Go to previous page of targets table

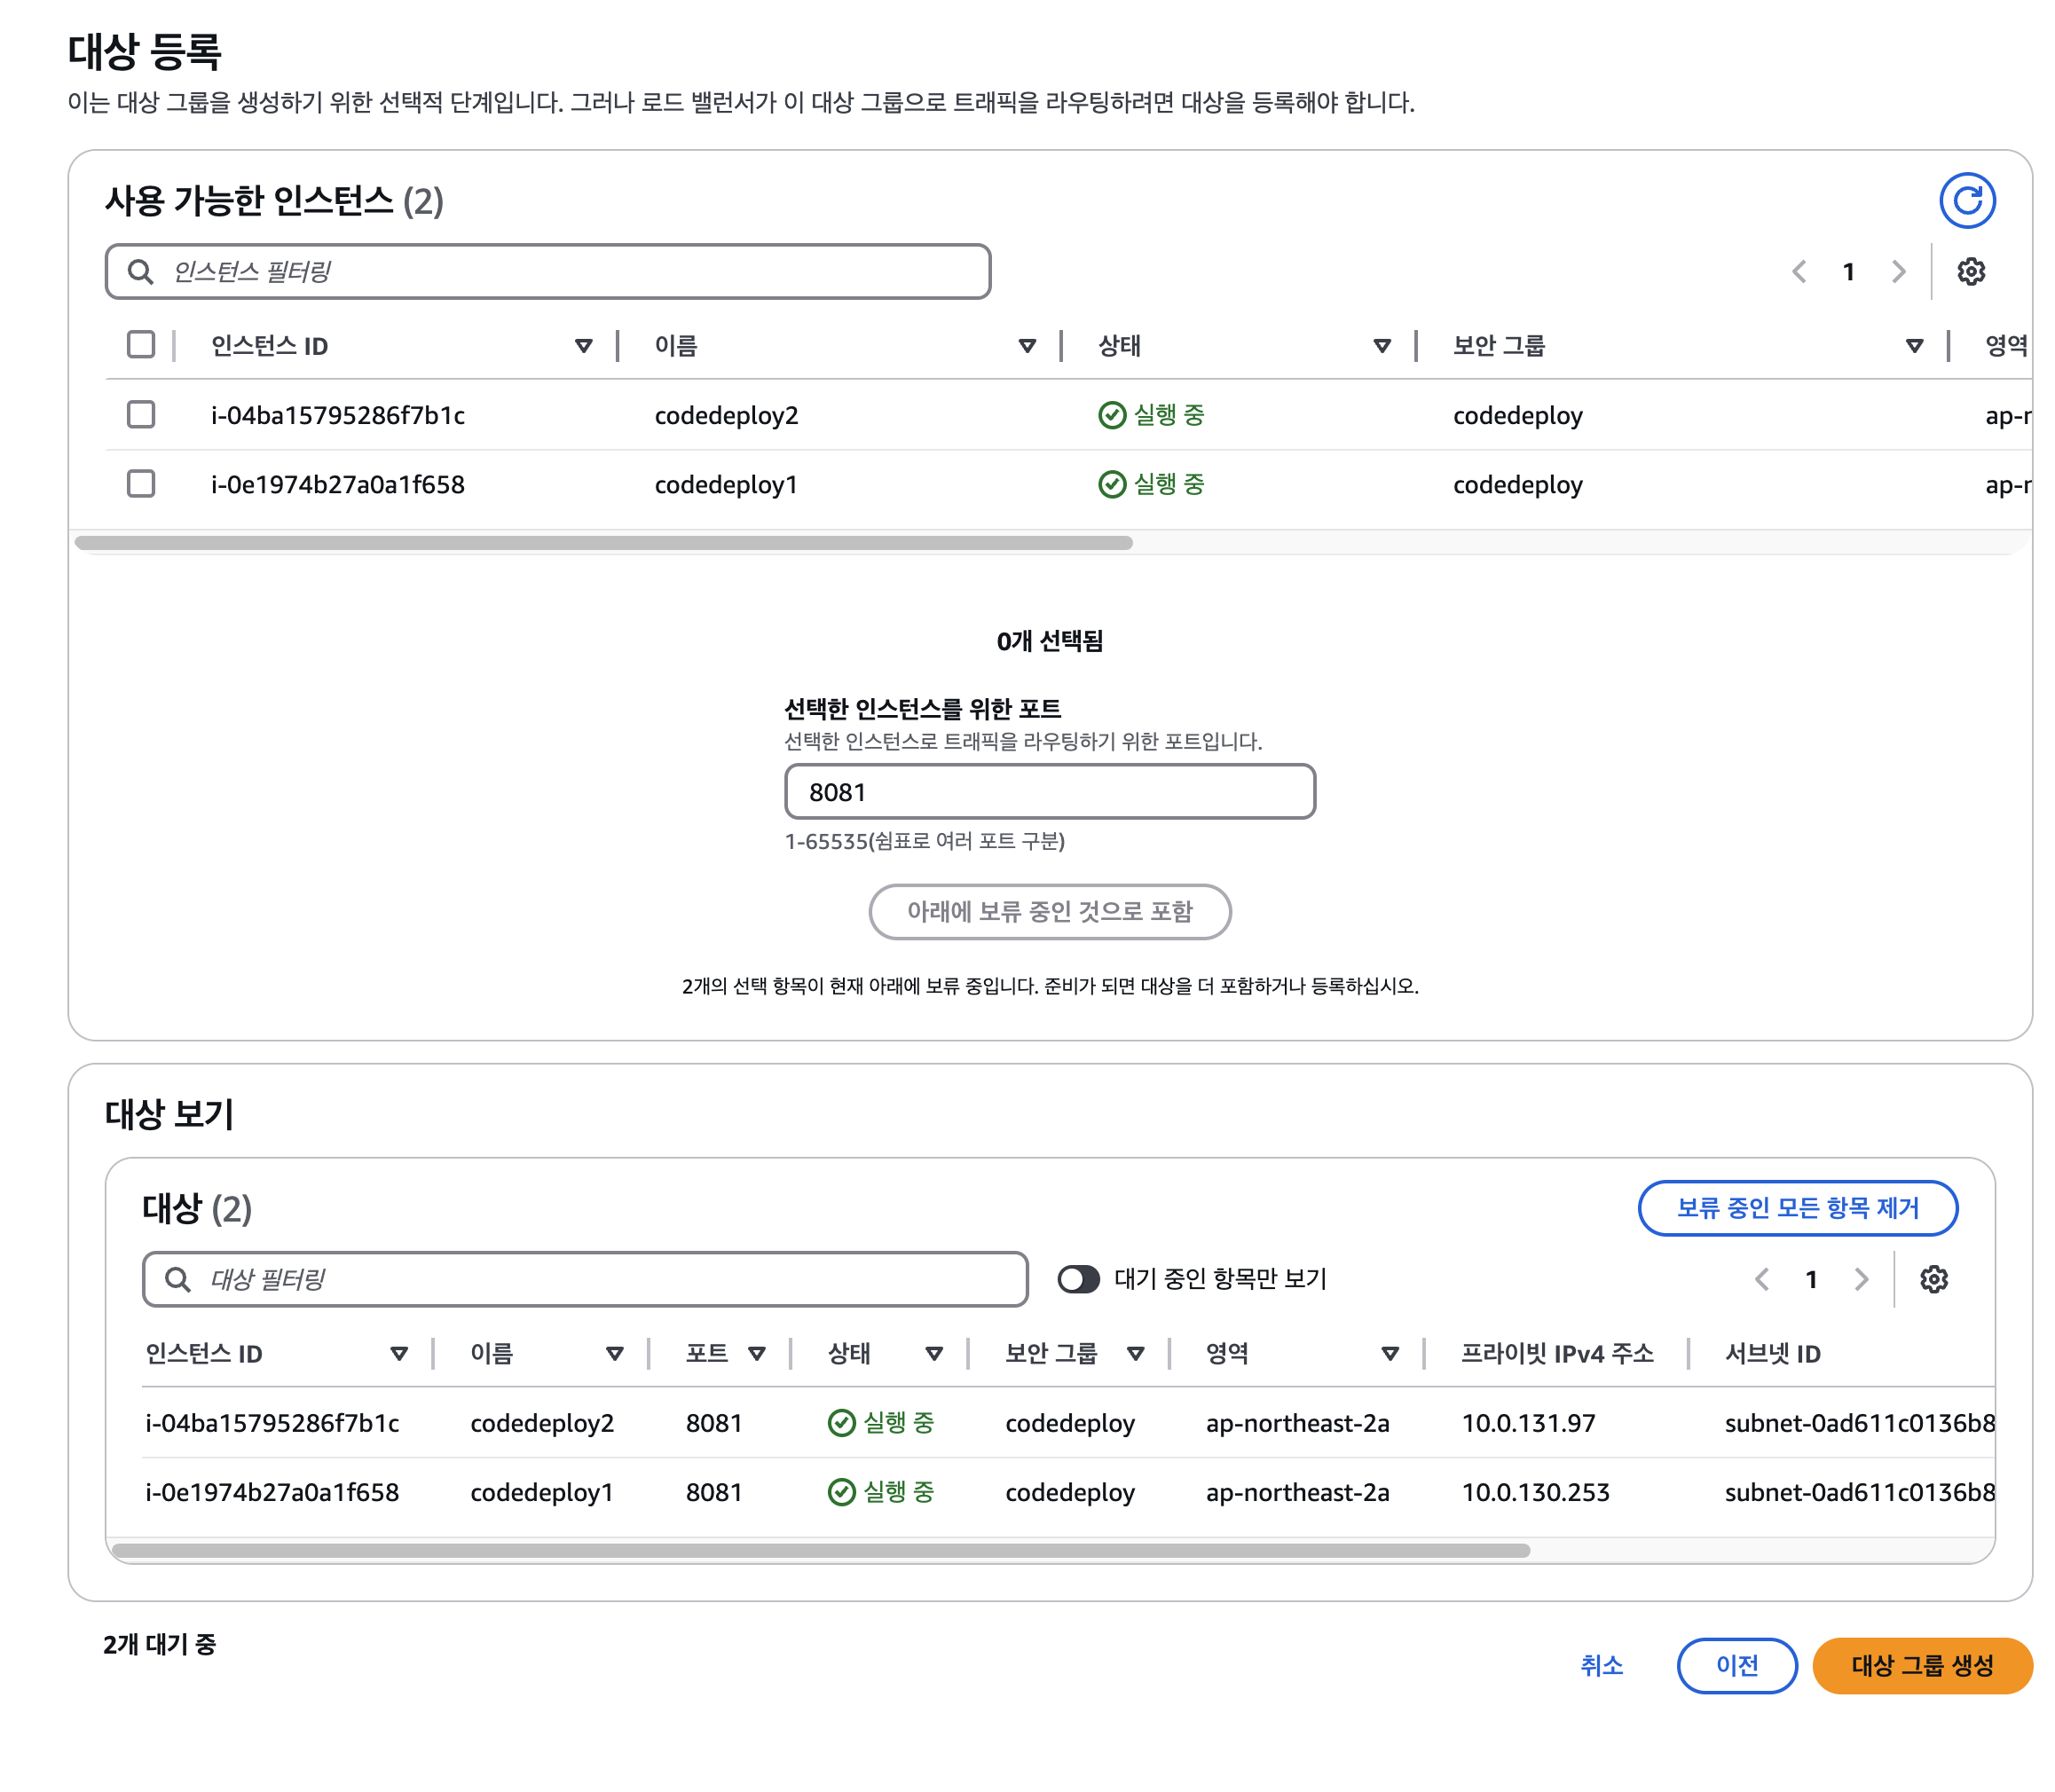click(1762, 1279)
